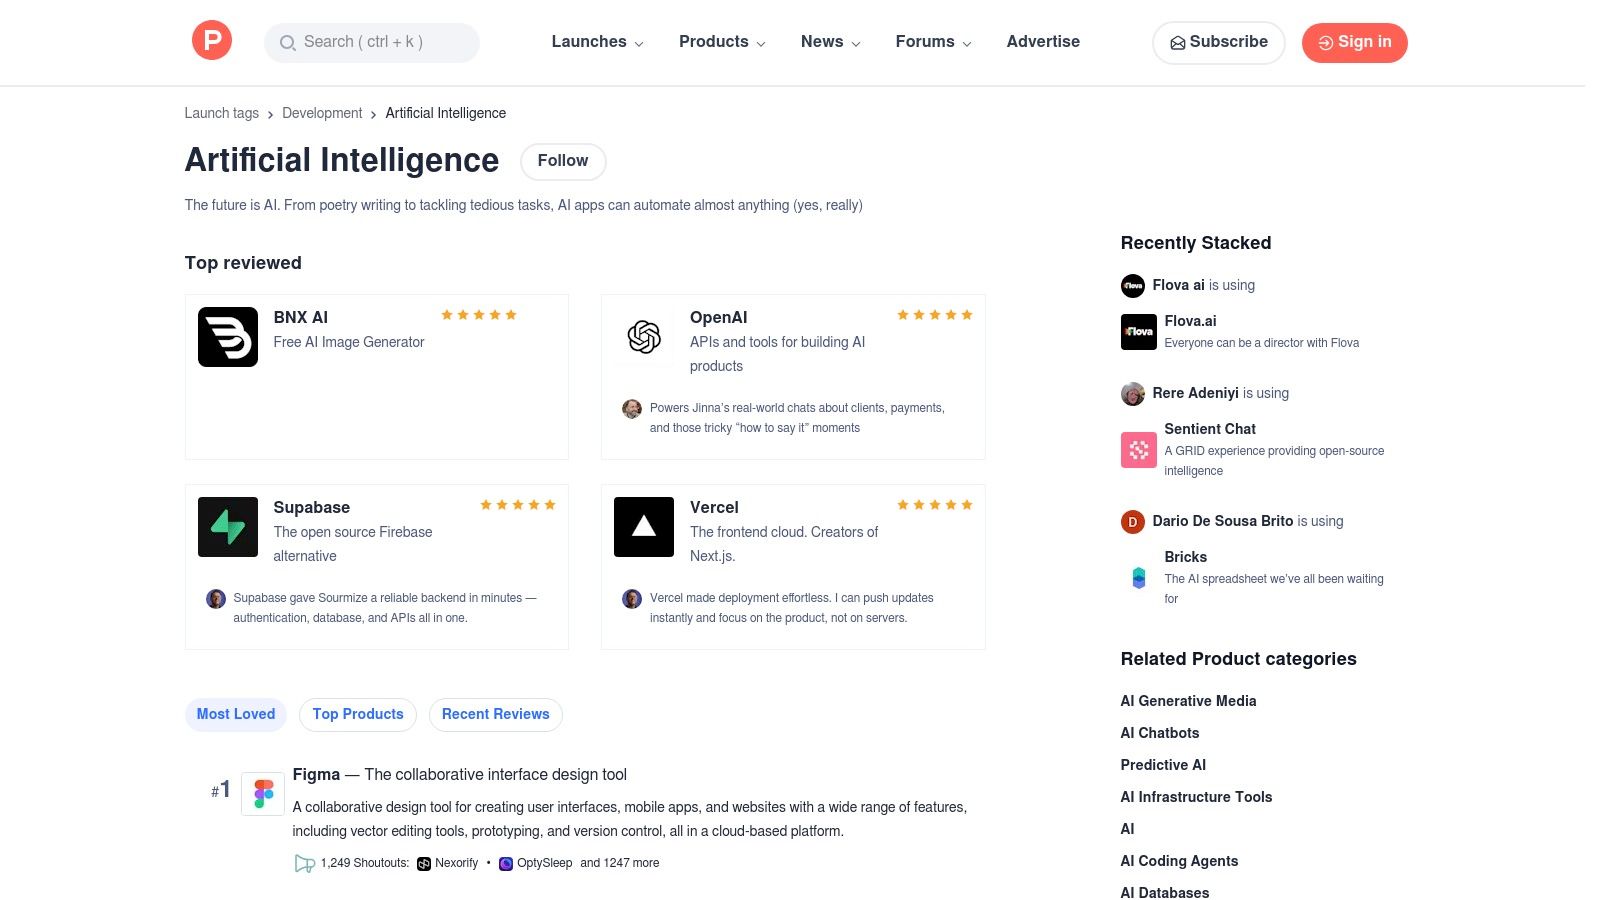Click the Figma logo thumbnail
This screenshot has height=900, width=1600.
[x=262, y=791]
